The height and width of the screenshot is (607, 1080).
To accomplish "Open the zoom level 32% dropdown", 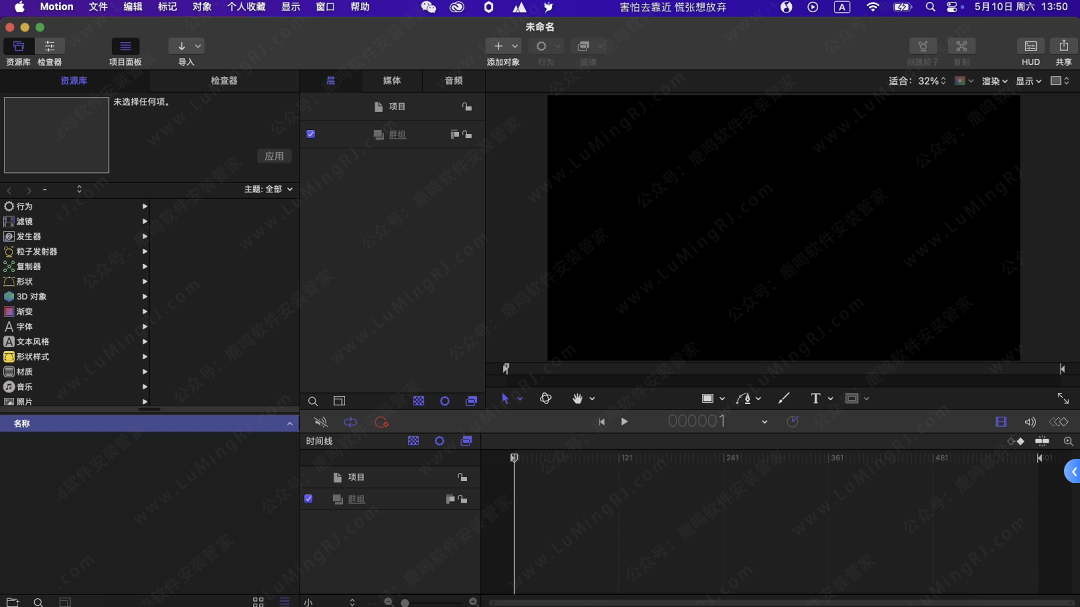I will click(931, 81).
